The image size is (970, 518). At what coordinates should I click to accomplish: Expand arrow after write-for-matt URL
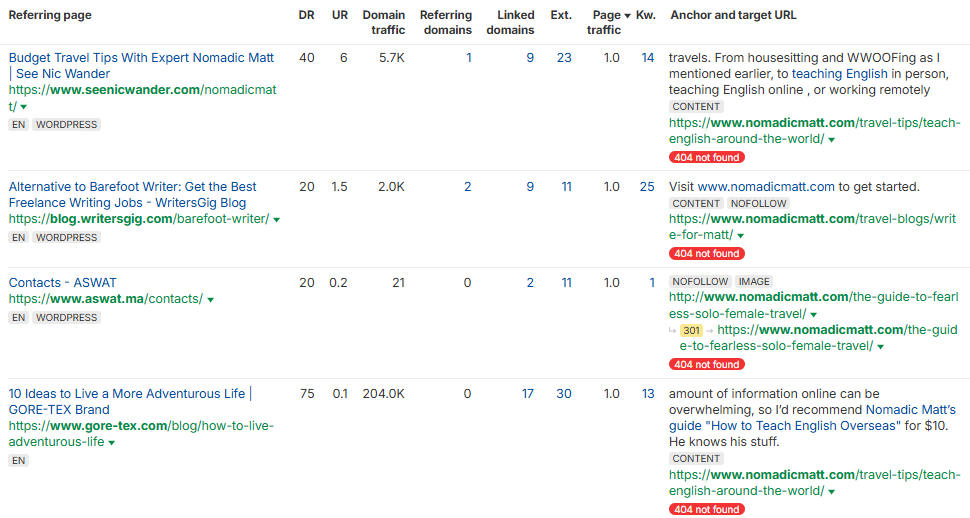coord(740,236)
